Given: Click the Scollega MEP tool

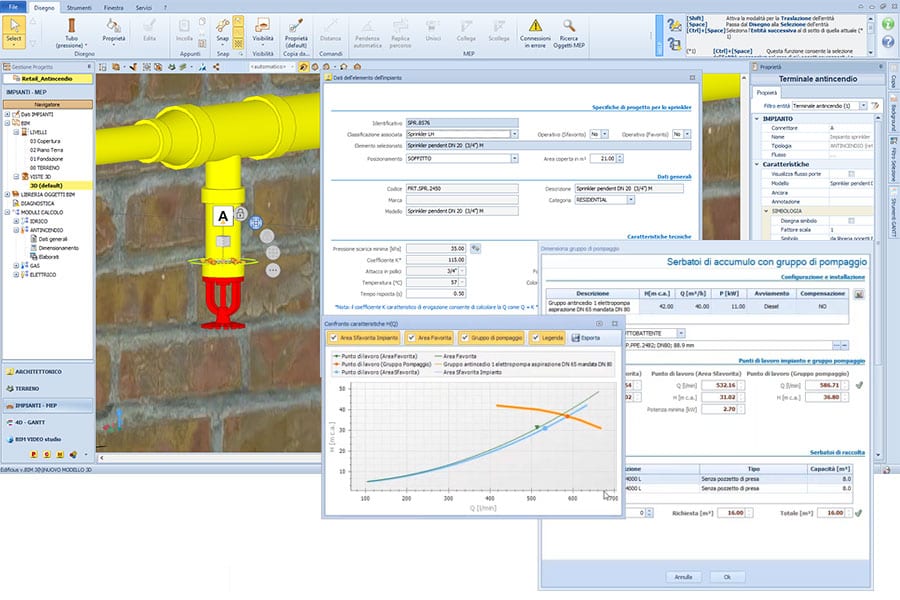Looking at the screenshot, I should [x=499, y=31].
